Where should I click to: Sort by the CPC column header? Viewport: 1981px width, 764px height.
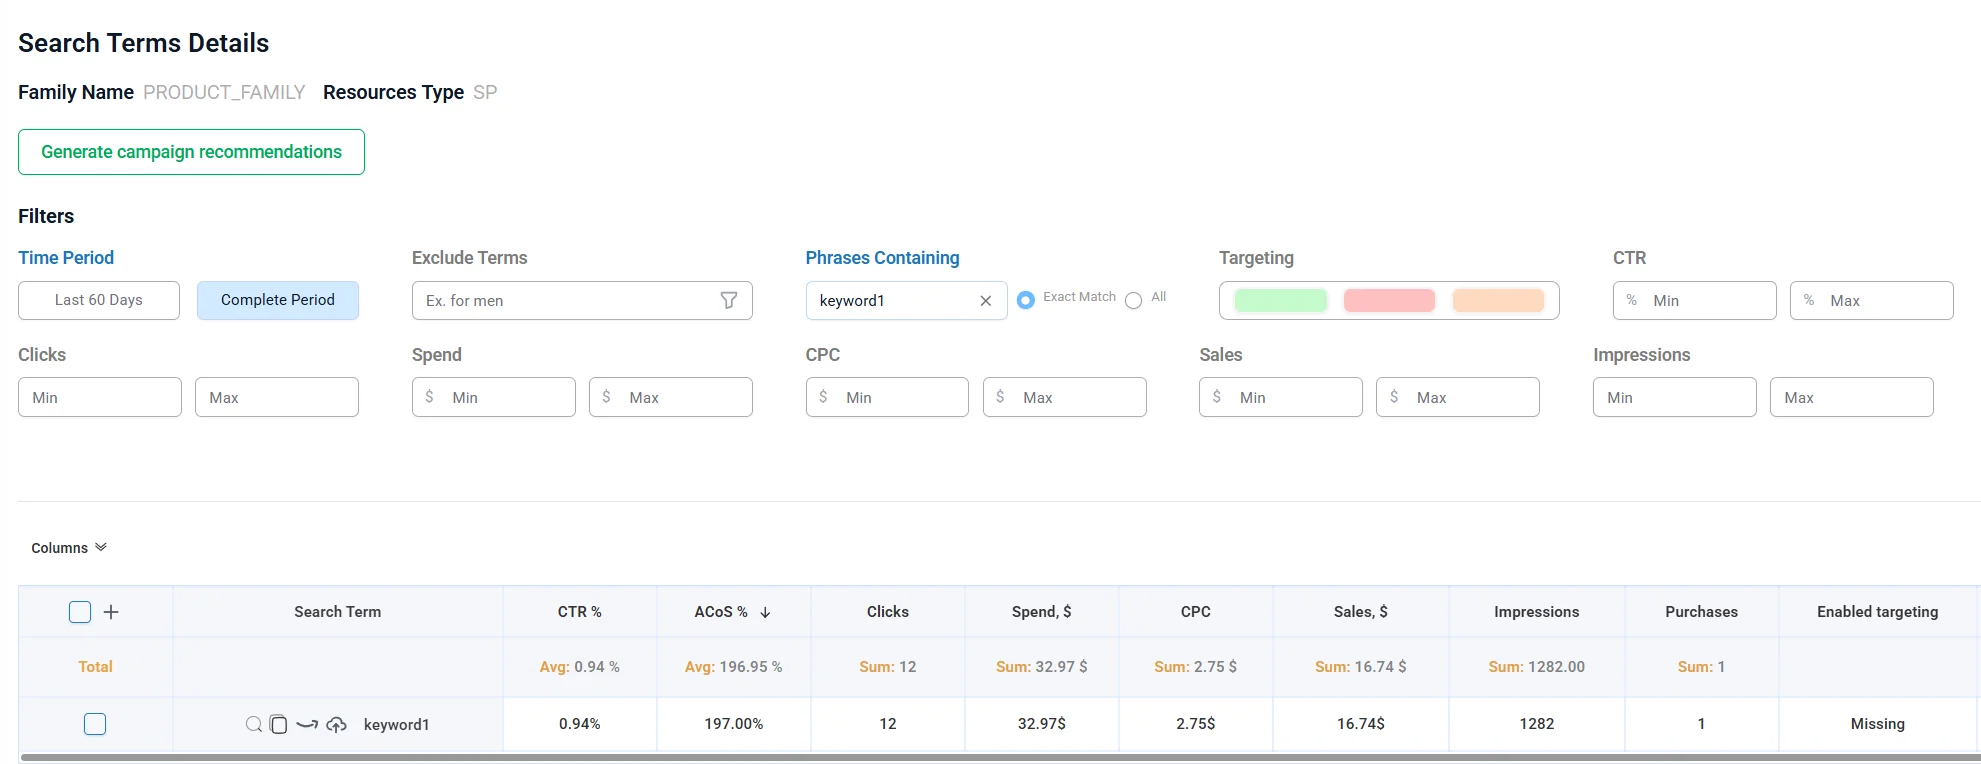[x=1196, y=612]
